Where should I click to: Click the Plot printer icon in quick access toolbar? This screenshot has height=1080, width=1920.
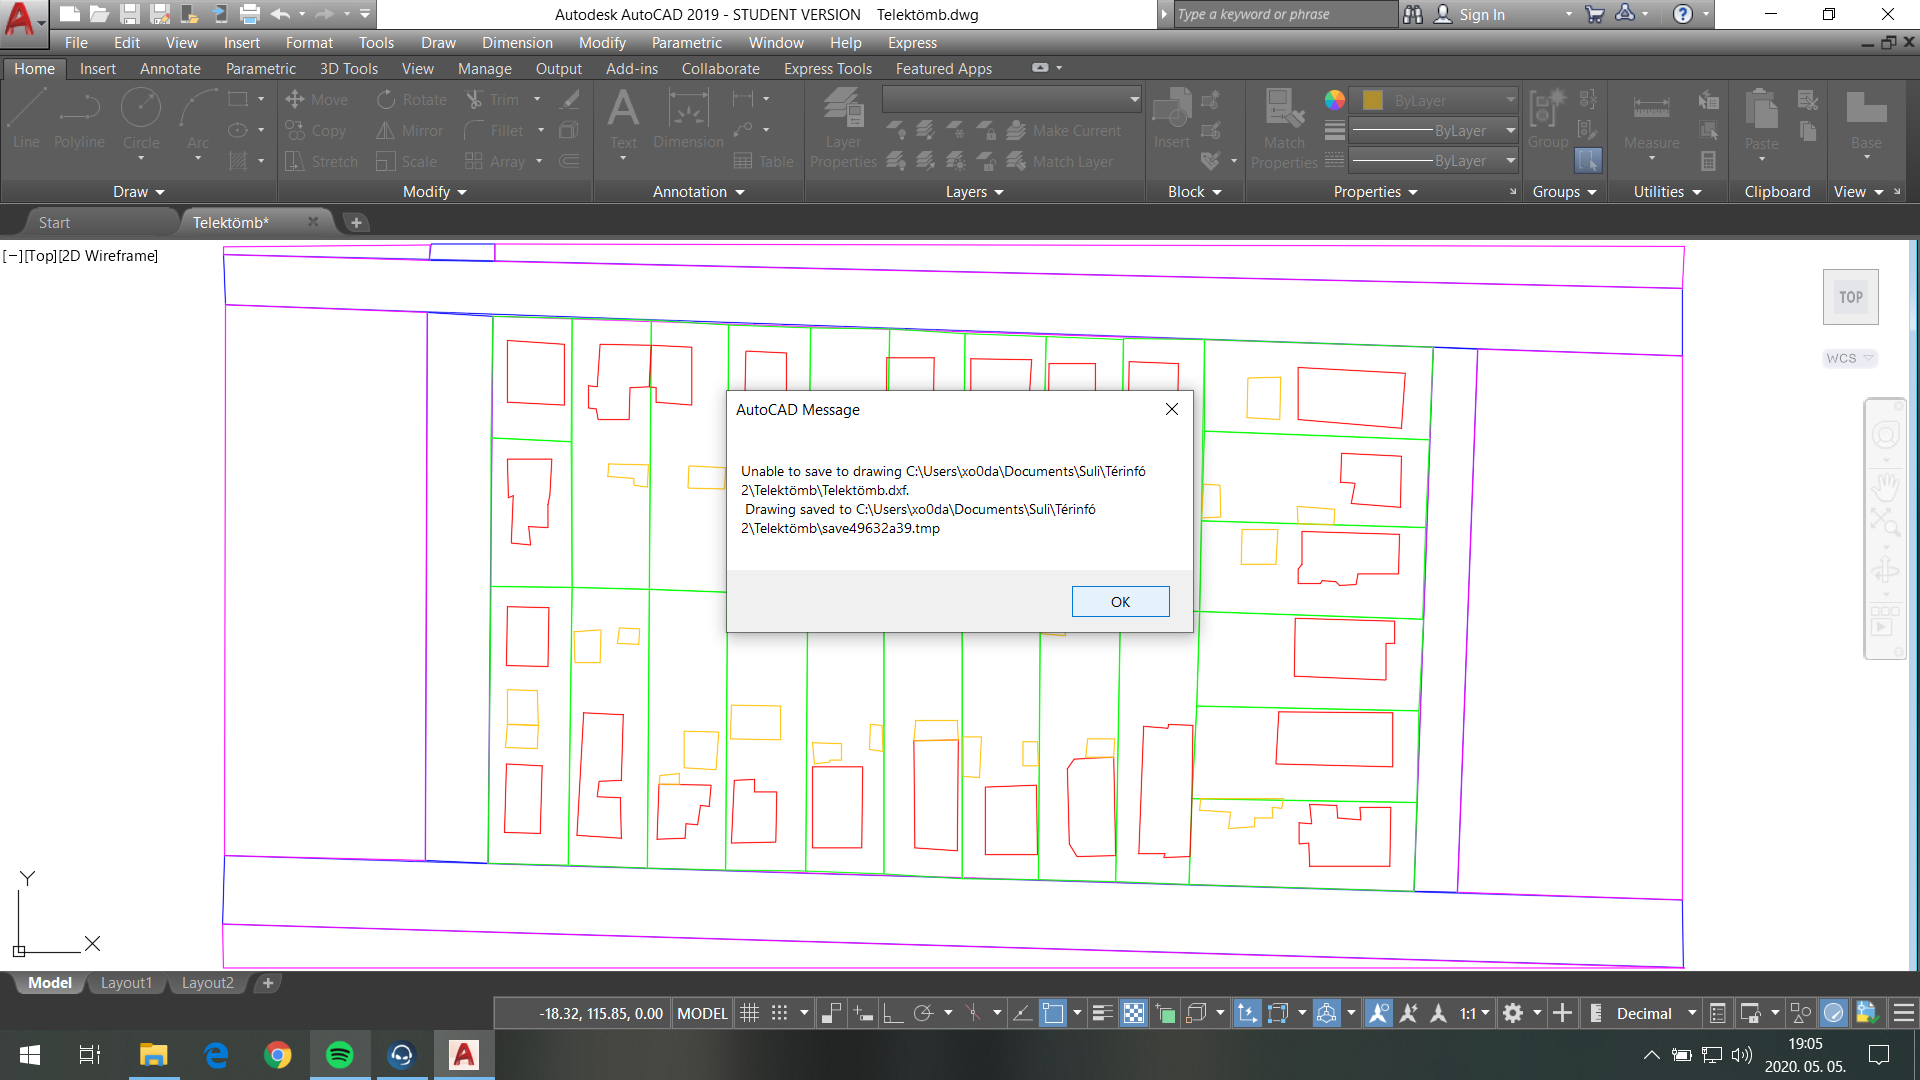[x=250, y=14]
